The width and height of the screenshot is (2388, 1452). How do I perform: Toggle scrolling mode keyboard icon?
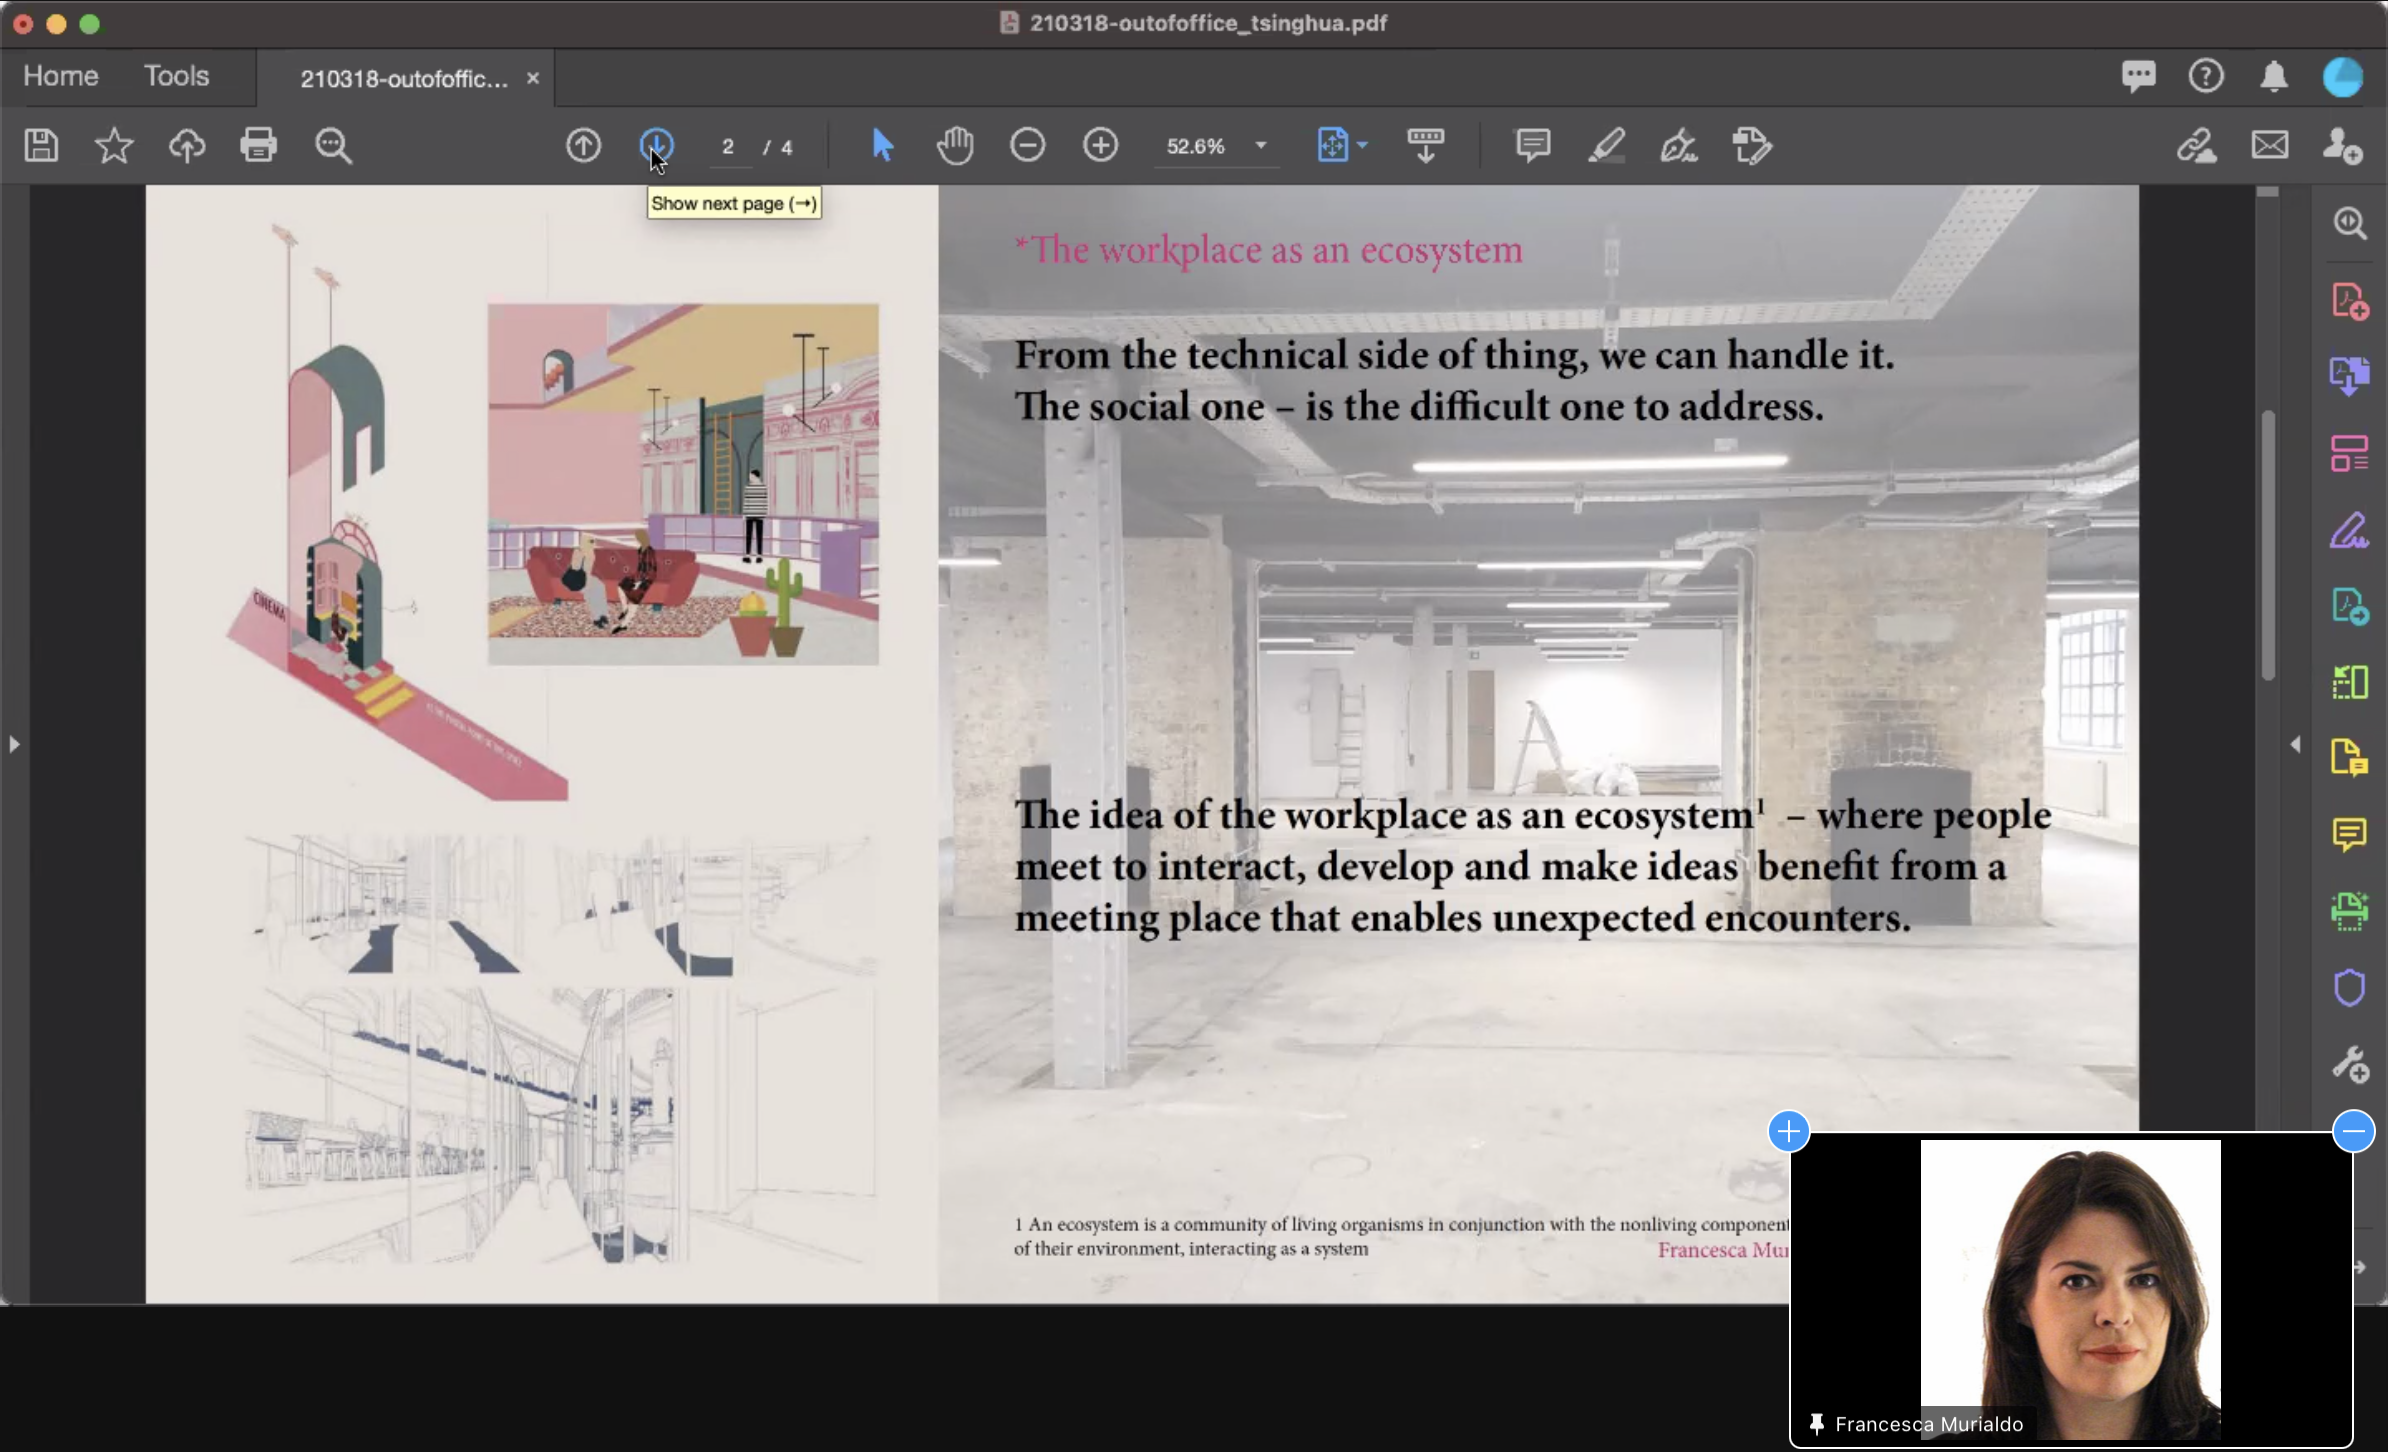[x=1426, y=146]
